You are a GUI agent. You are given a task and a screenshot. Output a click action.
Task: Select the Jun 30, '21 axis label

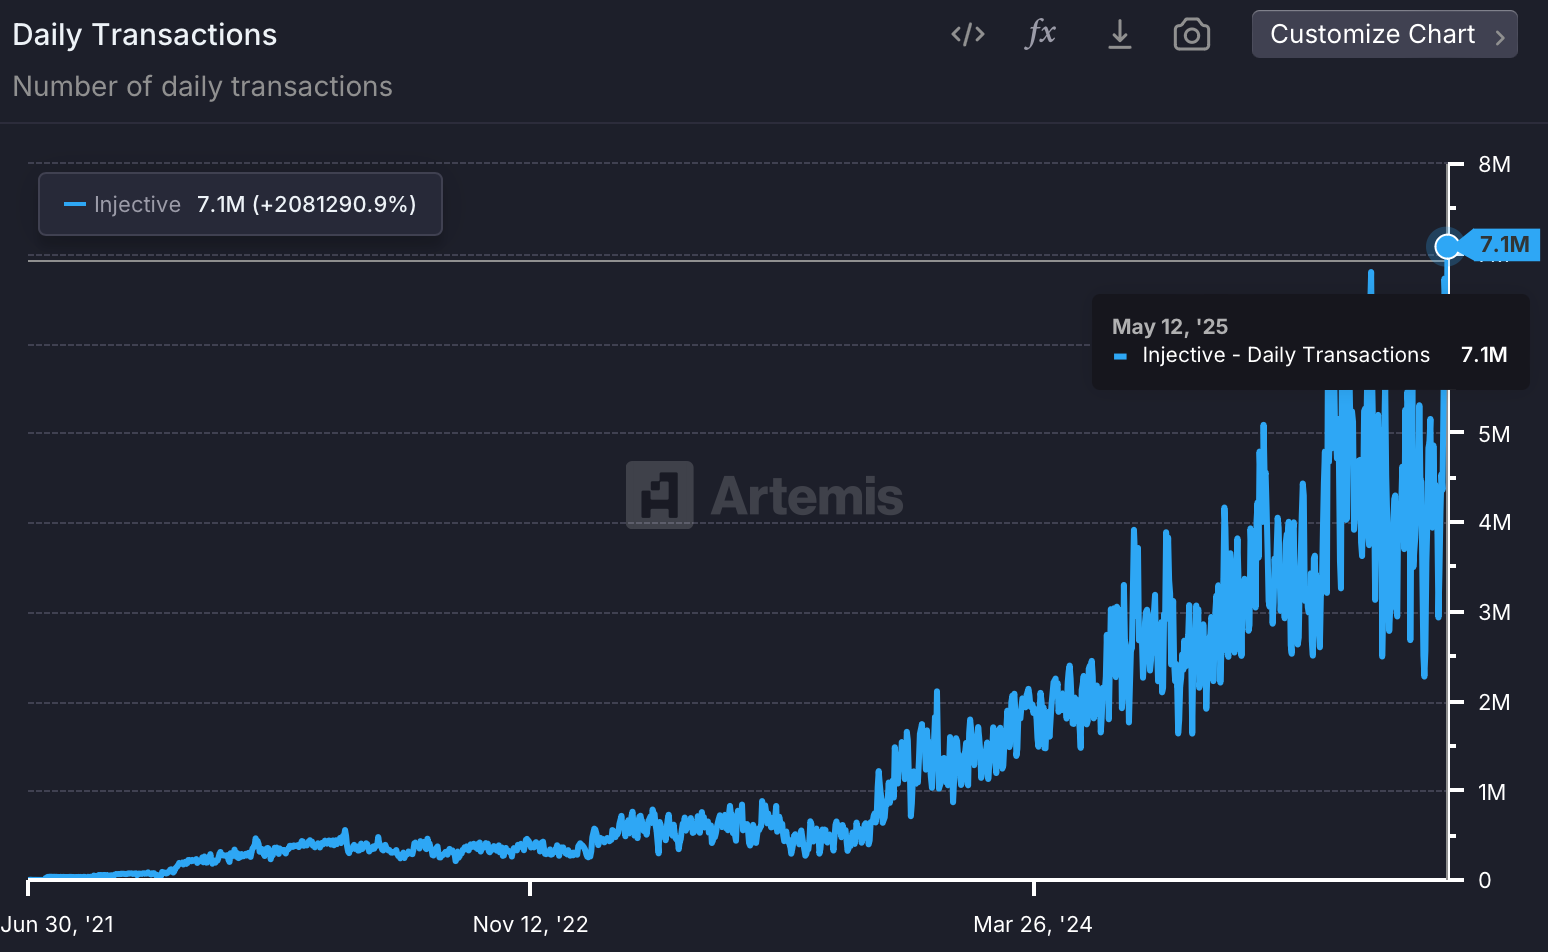(57, 924)
